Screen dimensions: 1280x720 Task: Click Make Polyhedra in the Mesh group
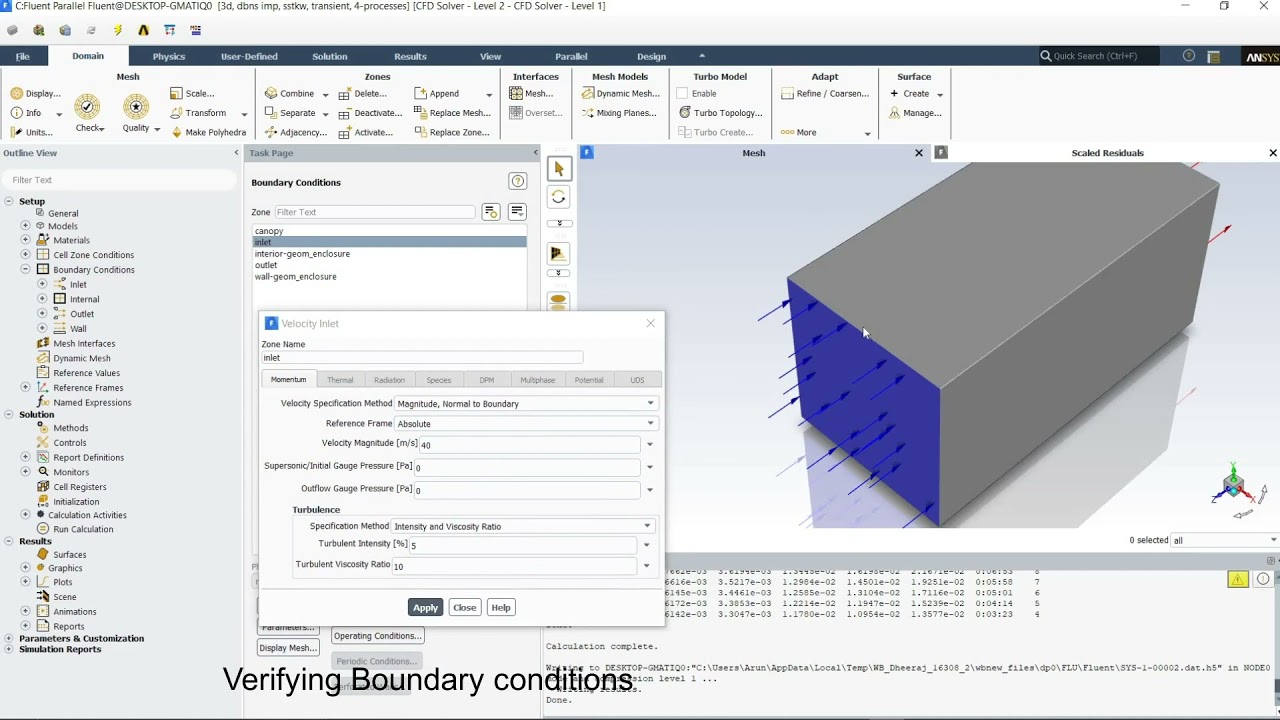(208, 132)
